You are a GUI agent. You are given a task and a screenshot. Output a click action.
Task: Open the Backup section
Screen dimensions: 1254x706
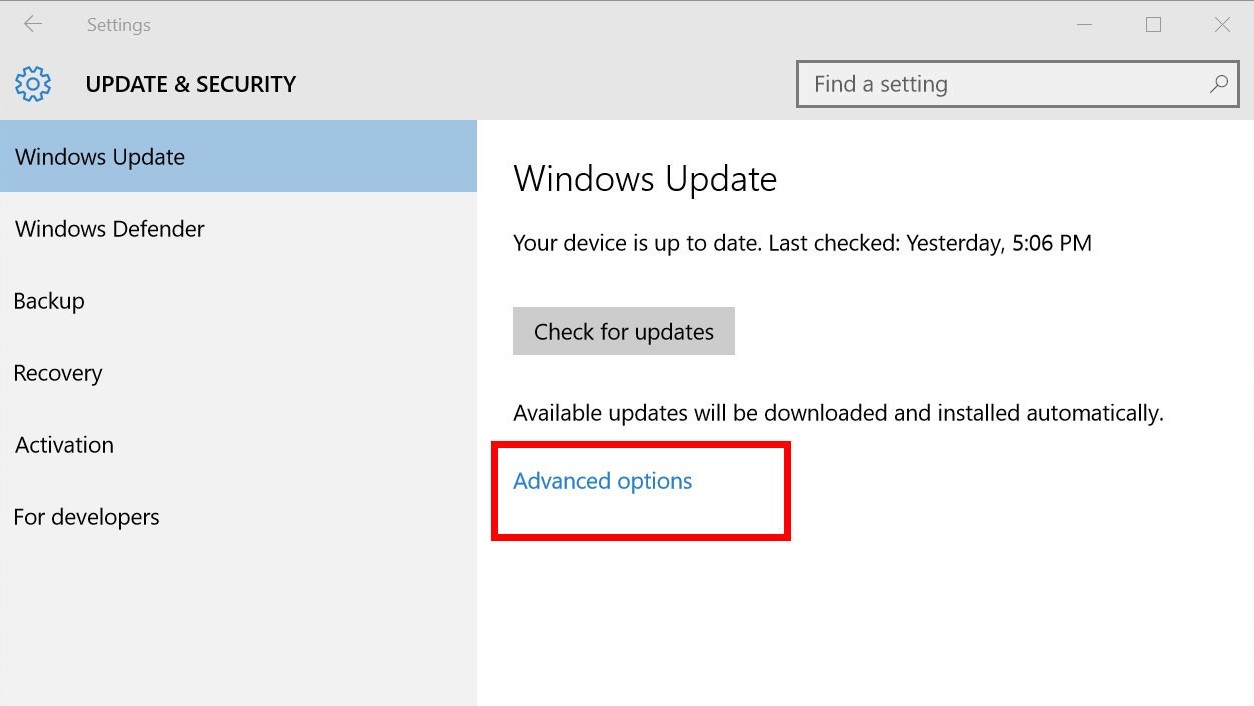[238, 300]
